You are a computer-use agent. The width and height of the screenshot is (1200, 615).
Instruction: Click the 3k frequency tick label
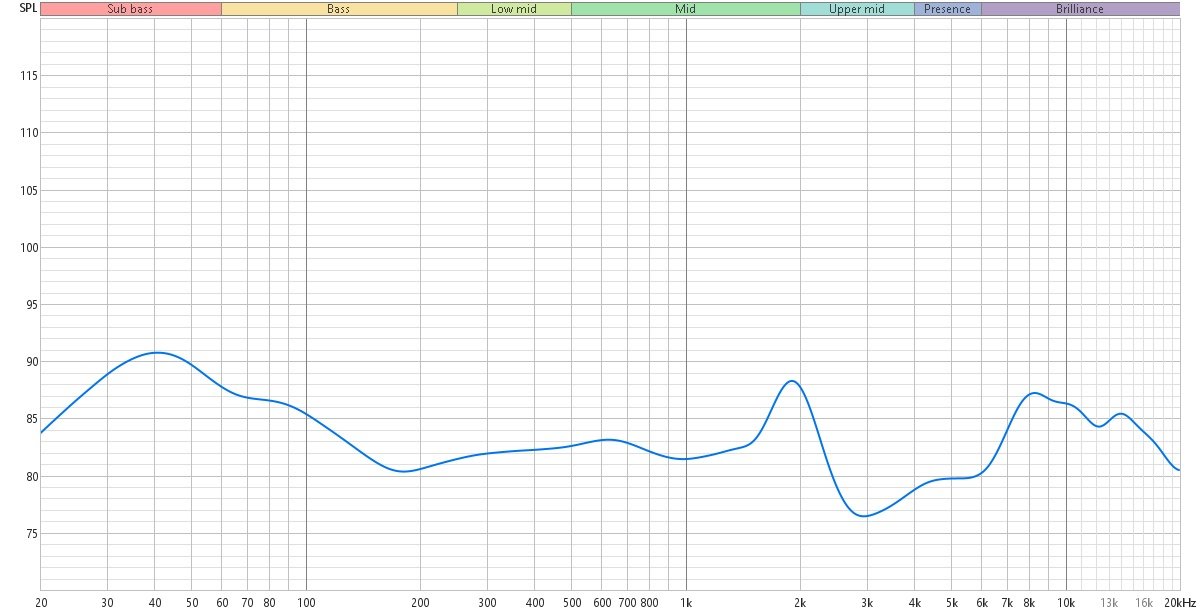coord(867,603)
